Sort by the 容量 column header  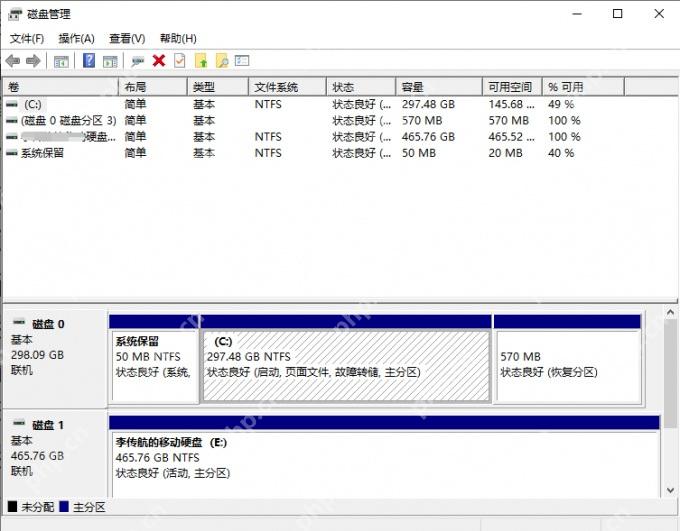439,87
